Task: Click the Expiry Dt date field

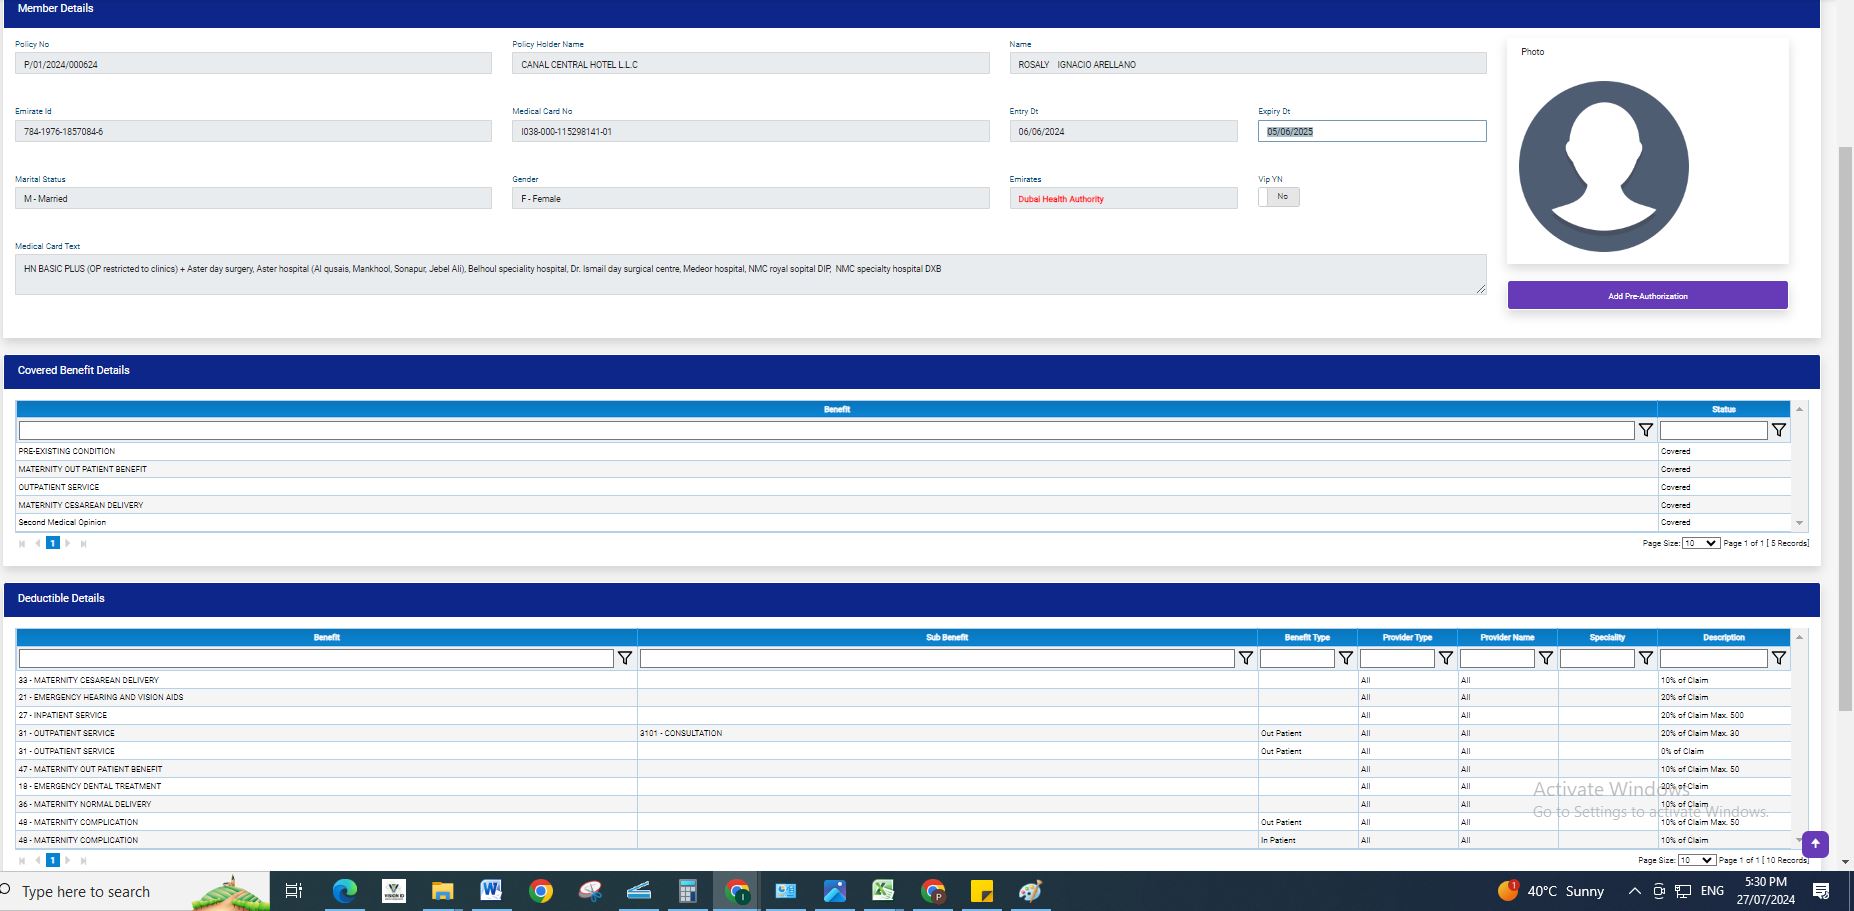Action: (x=1371, y=131)
